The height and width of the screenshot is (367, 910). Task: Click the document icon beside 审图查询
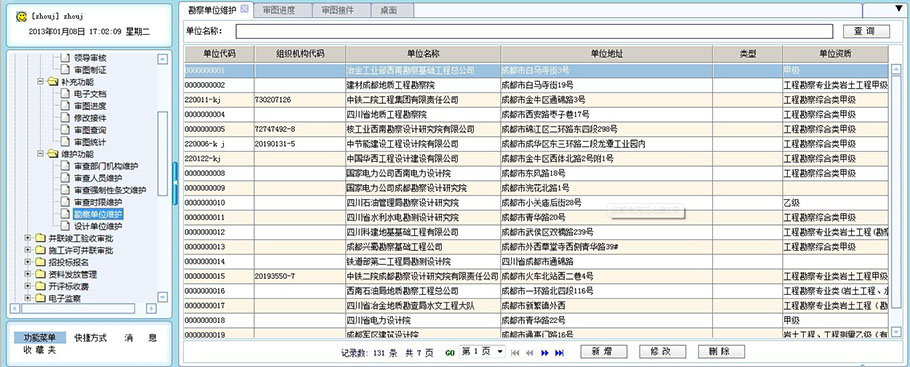point(64,130)
